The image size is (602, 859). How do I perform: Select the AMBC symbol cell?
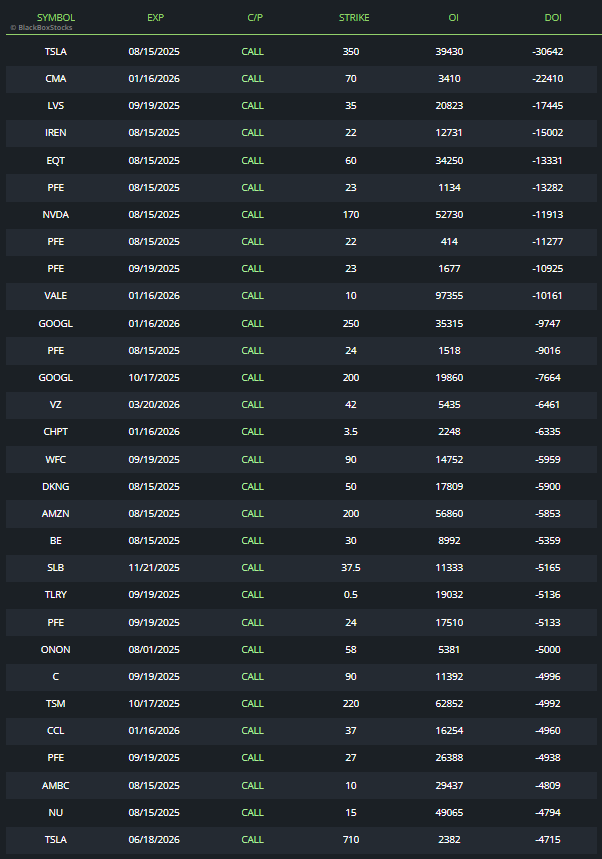(x=56, y=785)
